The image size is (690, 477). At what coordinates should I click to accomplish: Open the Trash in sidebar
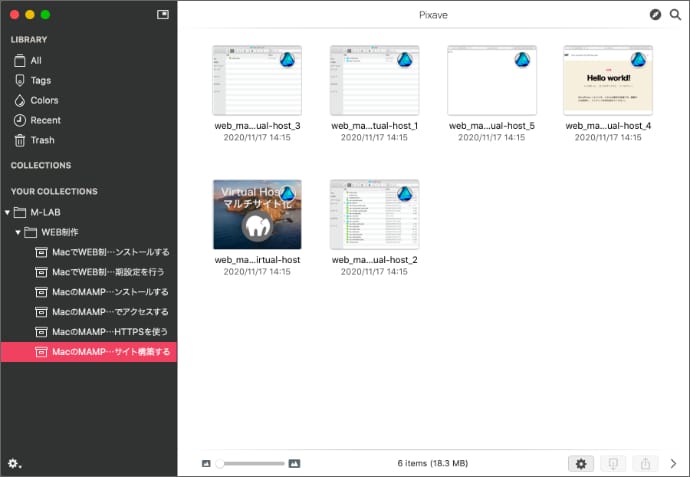click(x=42, y=140)
